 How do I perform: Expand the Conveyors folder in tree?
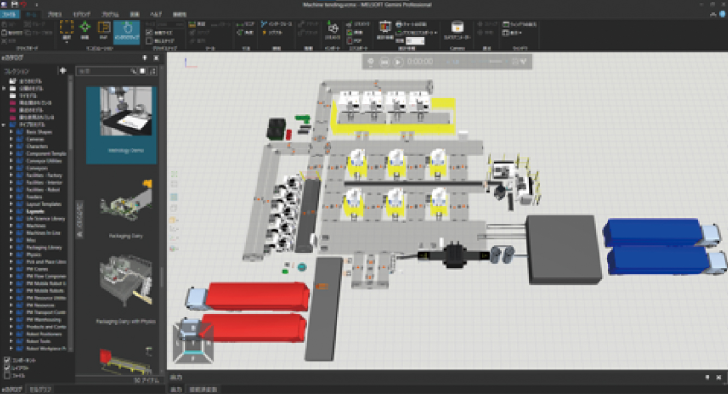click(x=11, y=168)
